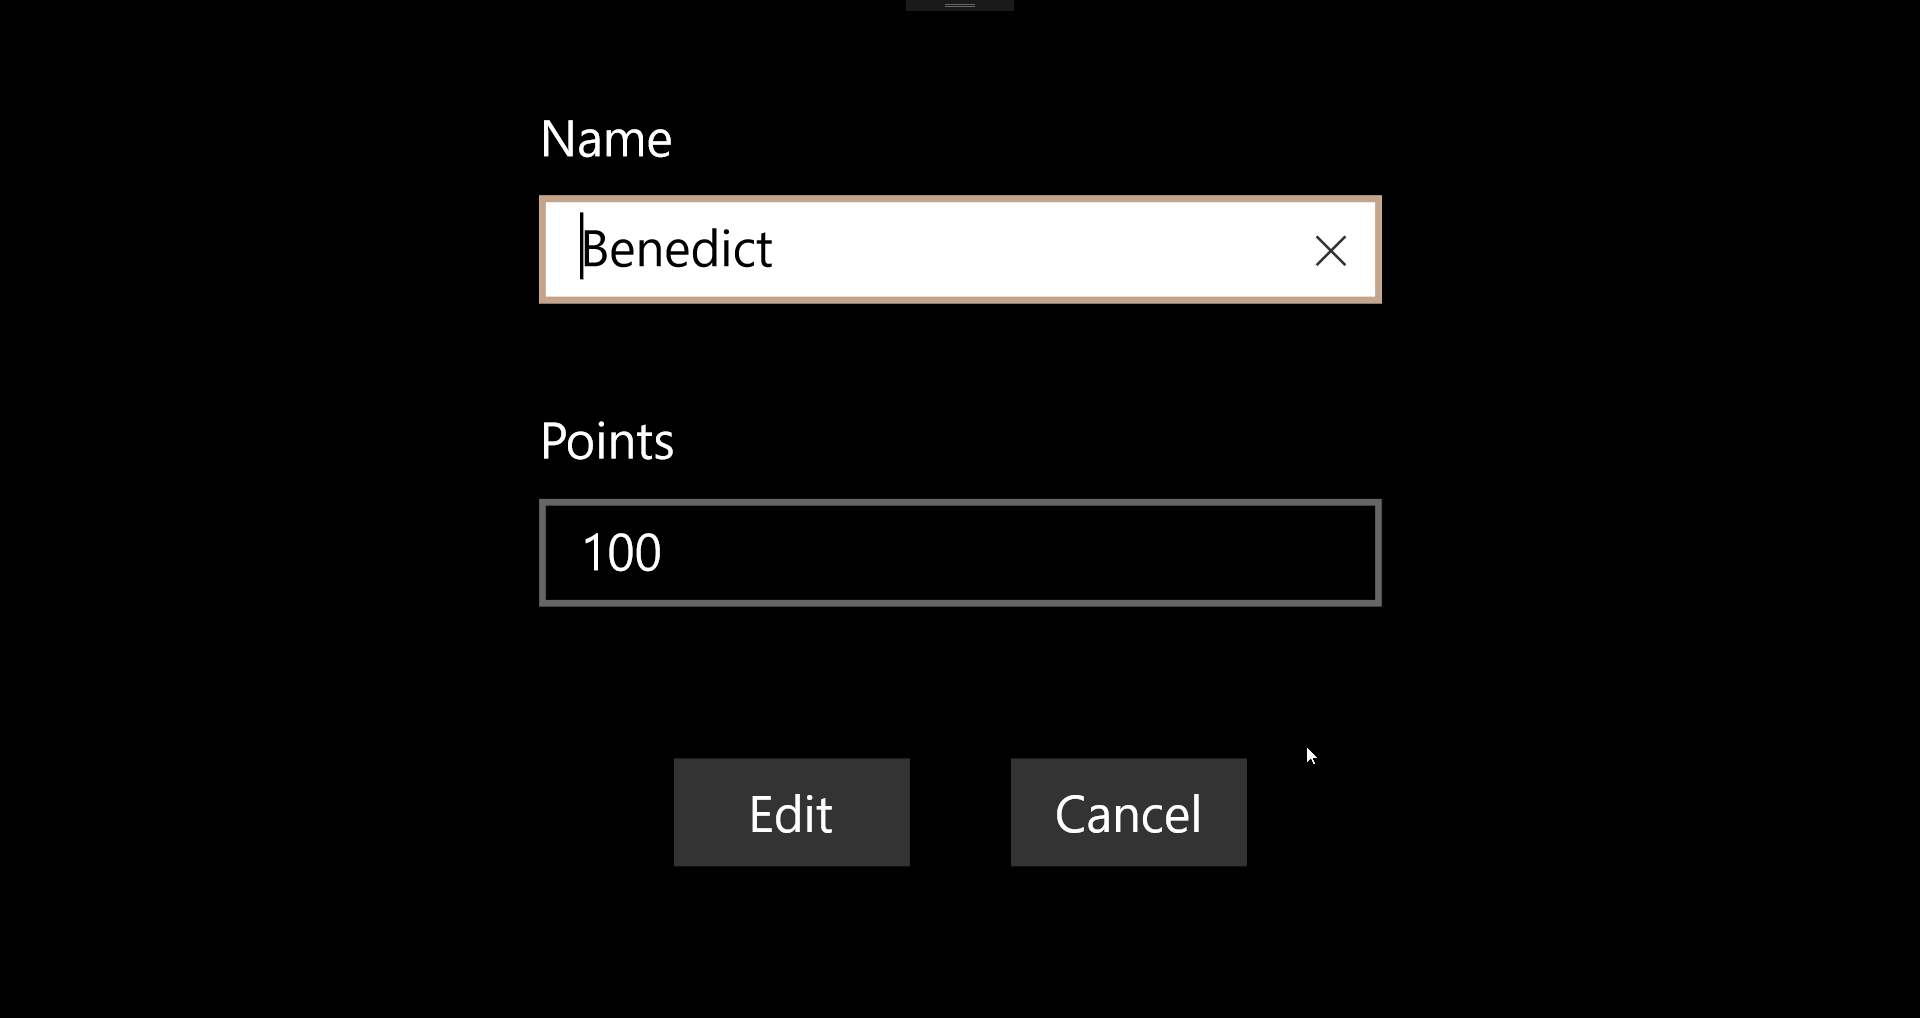
Task: Place cursor before the B in Benedict
Action: click(582, 250)
